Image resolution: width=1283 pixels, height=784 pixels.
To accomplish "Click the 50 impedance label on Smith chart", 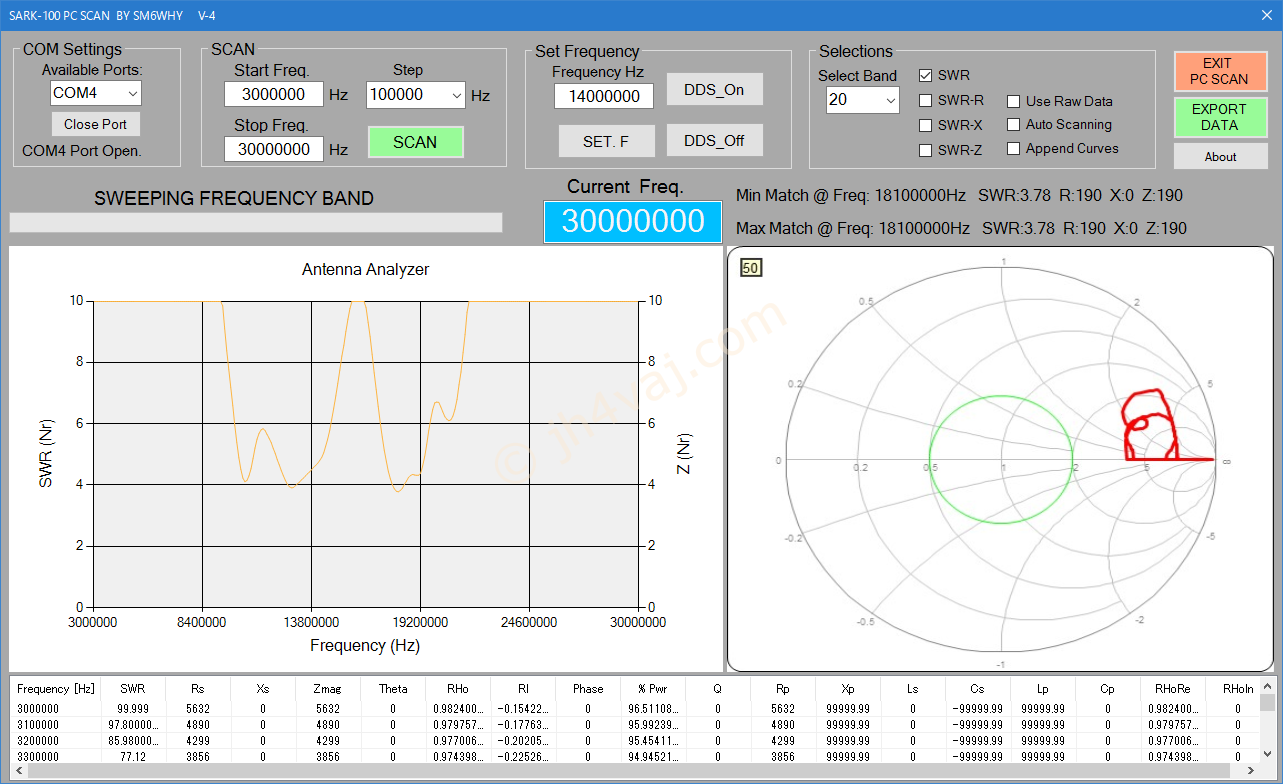I will [x=751, y=268].
